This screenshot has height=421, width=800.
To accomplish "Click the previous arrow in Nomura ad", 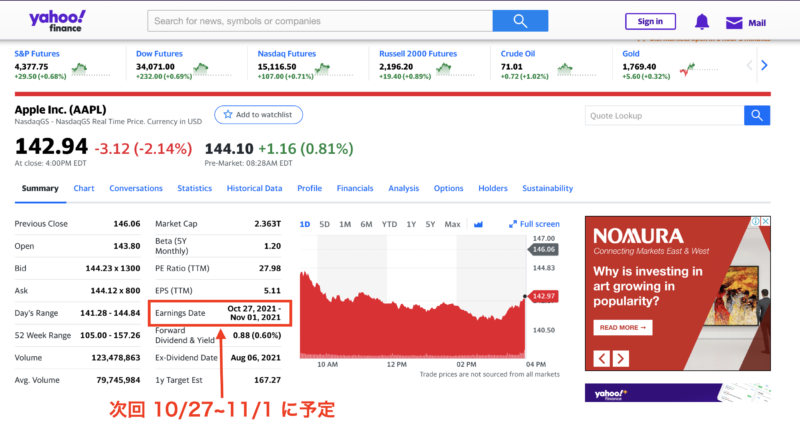I will [x=602, y=358].
